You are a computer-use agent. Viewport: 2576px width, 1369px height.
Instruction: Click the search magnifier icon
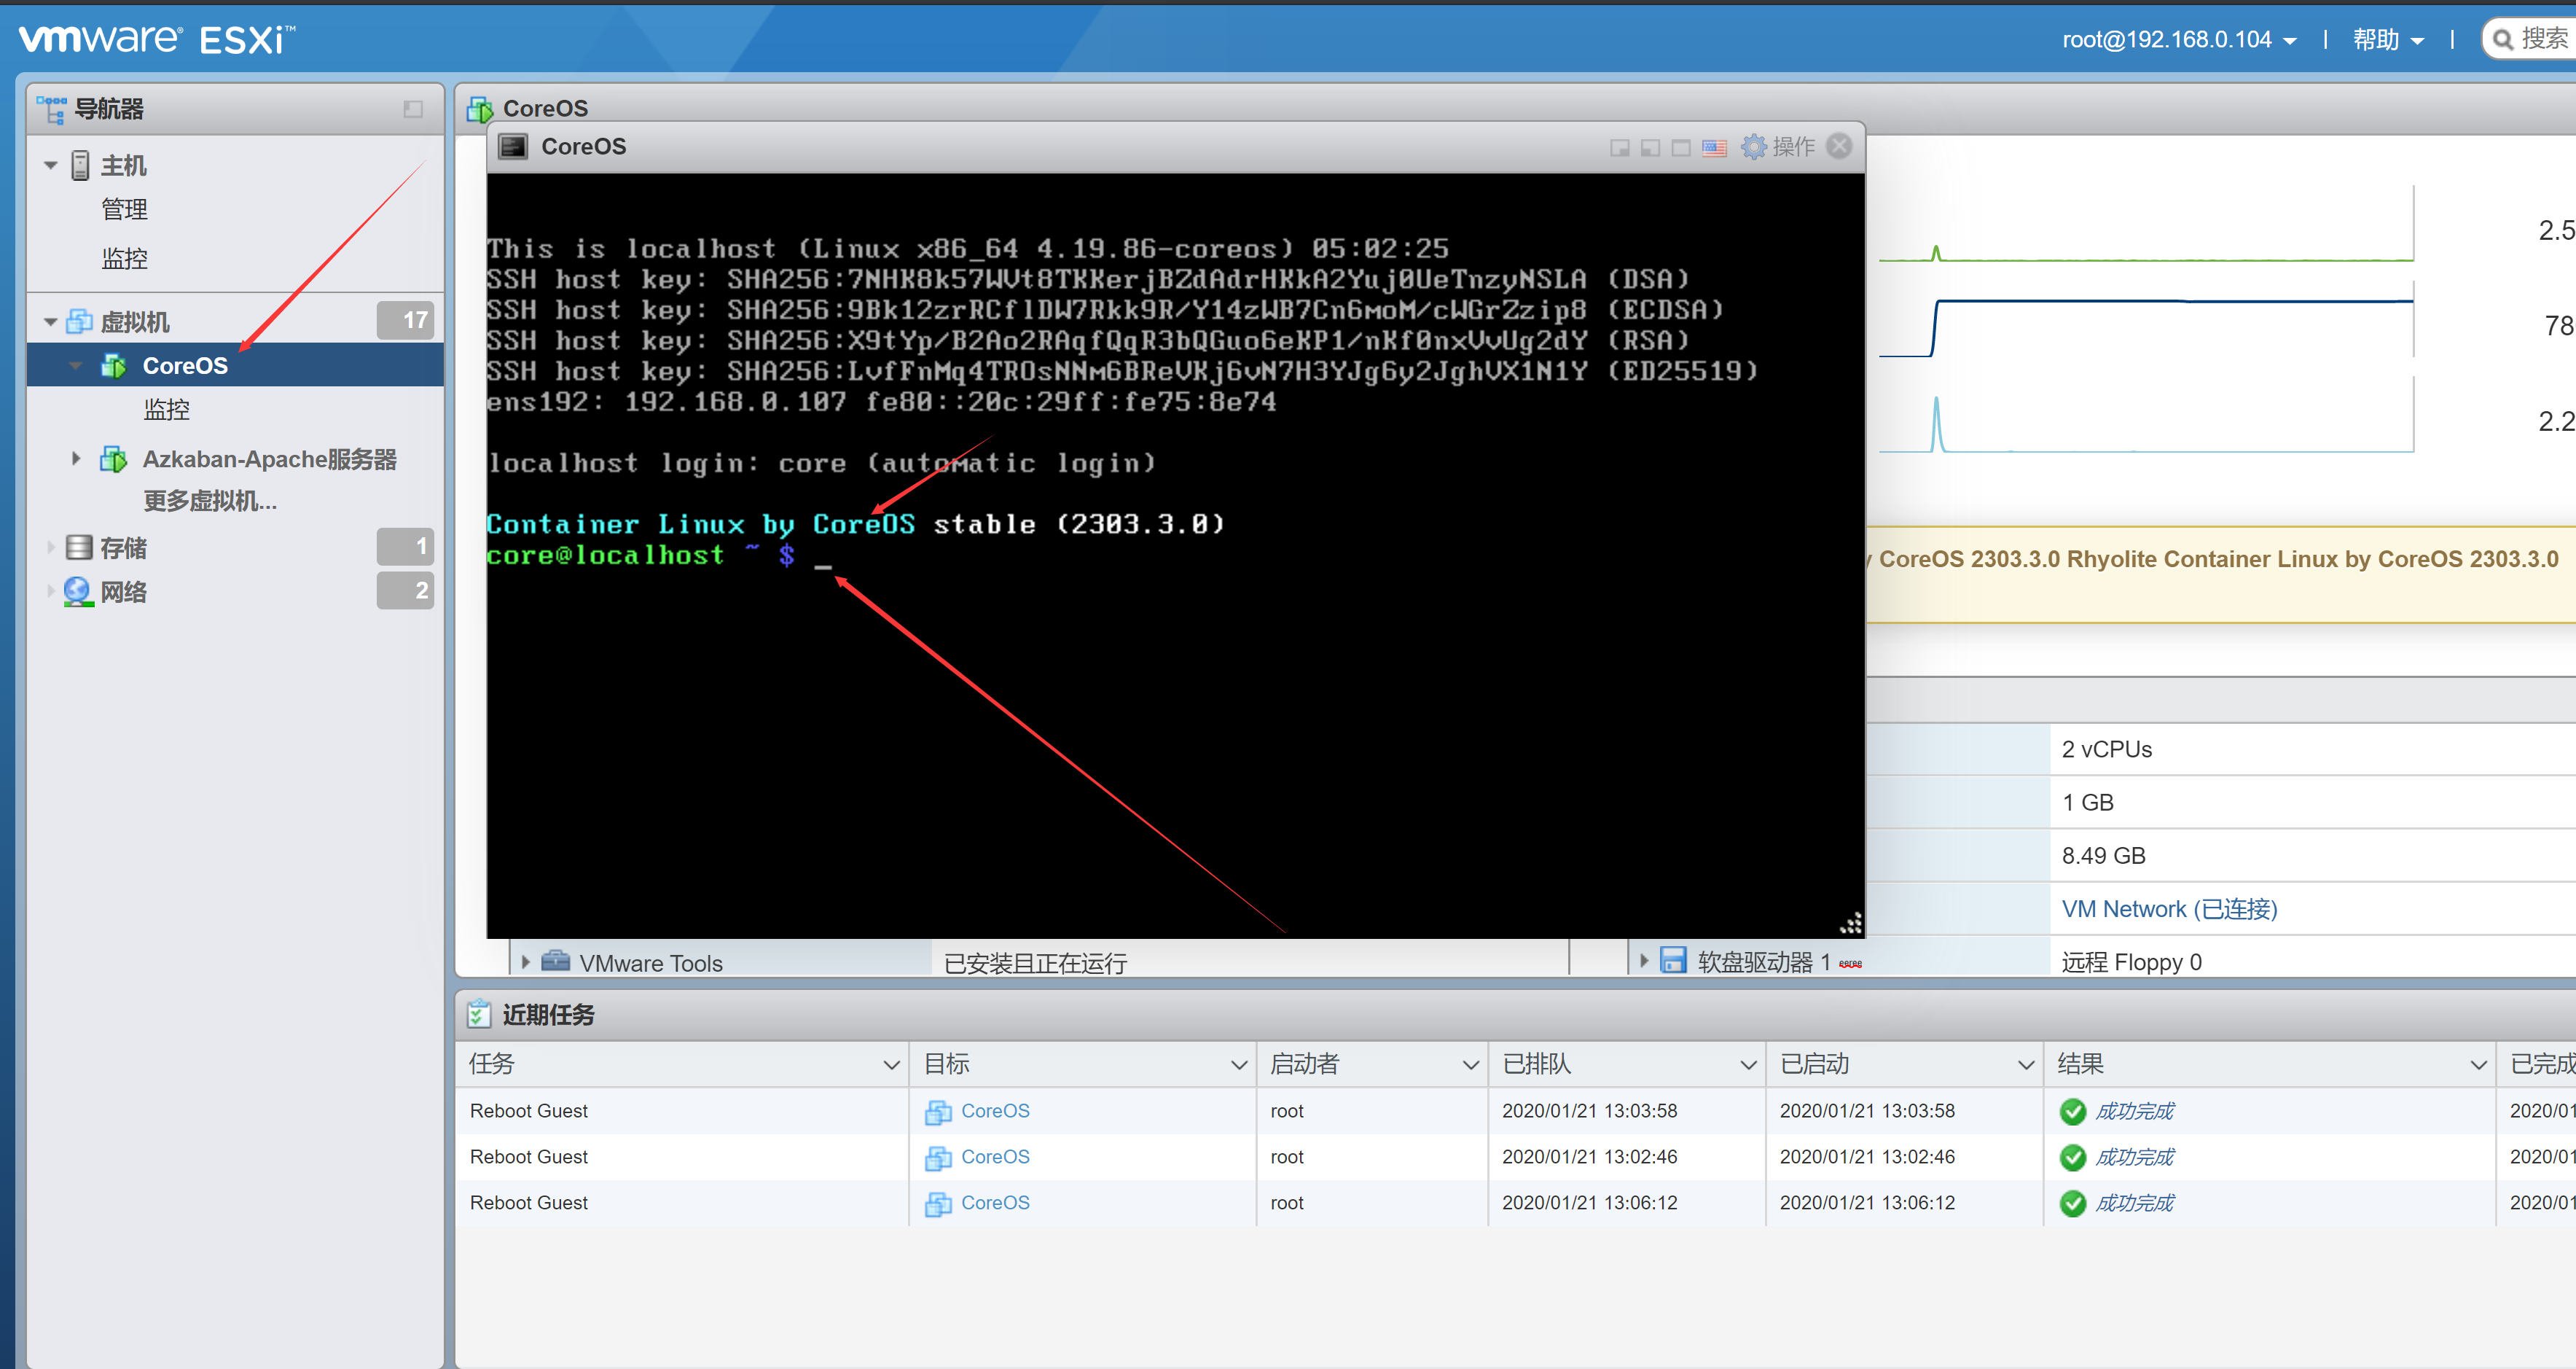(2503, 39)
